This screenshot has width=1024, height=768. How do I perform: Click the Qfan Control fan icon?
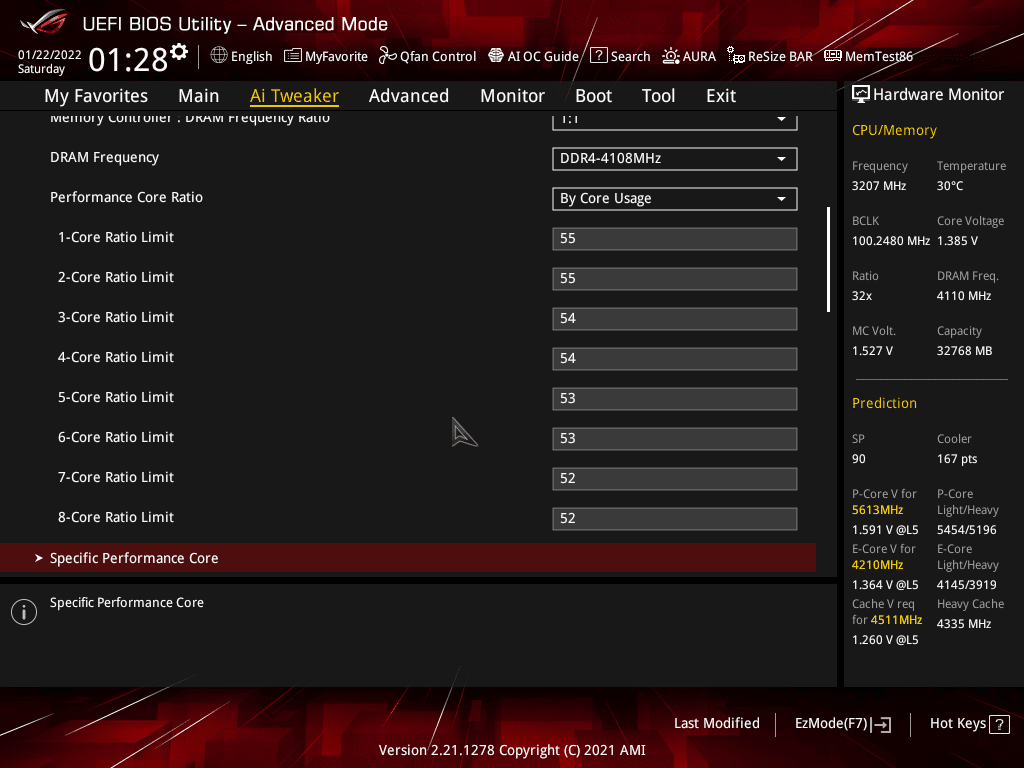(x=388, y=56)
